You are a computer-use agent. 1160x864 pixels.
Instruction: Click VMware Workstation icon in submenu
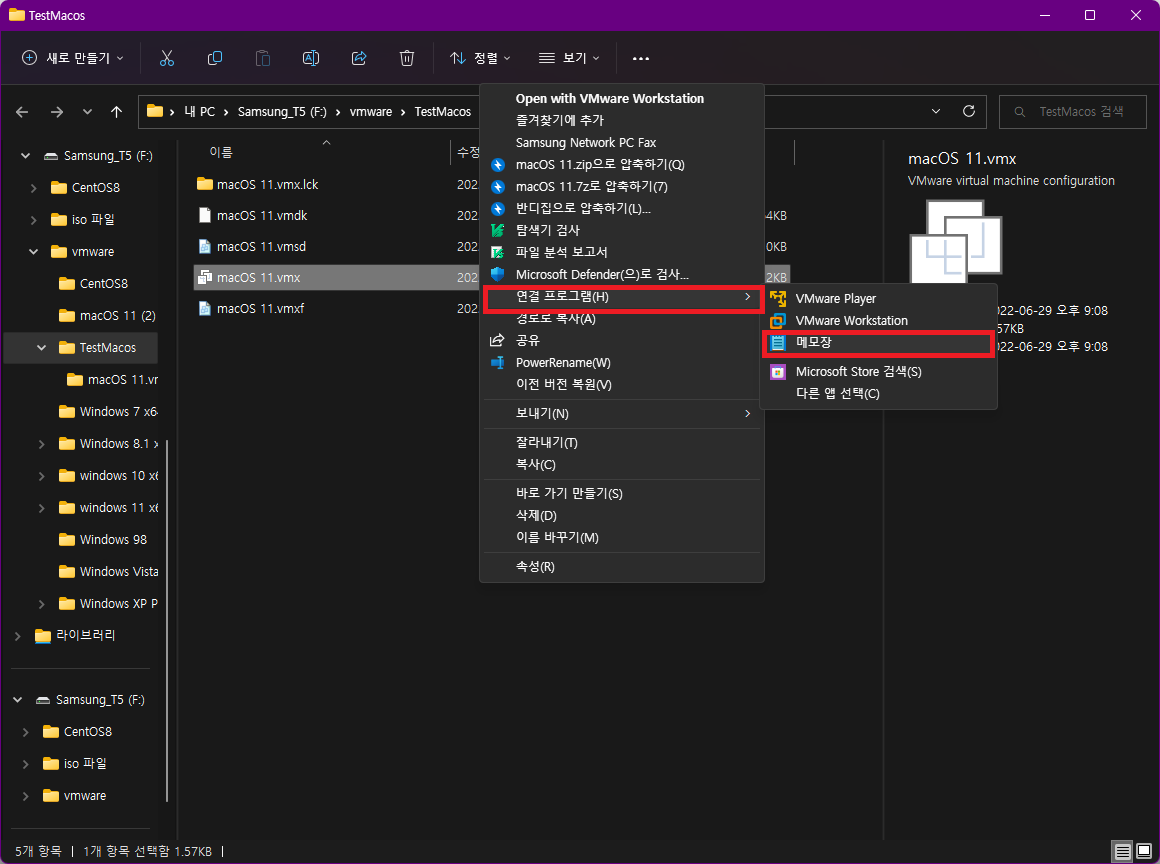point(778,320)
